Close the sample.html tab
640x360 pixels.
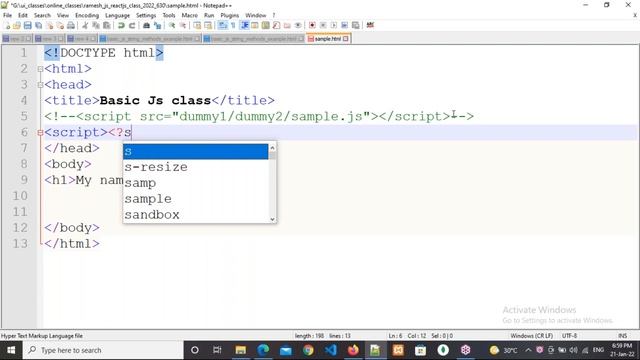346,39
